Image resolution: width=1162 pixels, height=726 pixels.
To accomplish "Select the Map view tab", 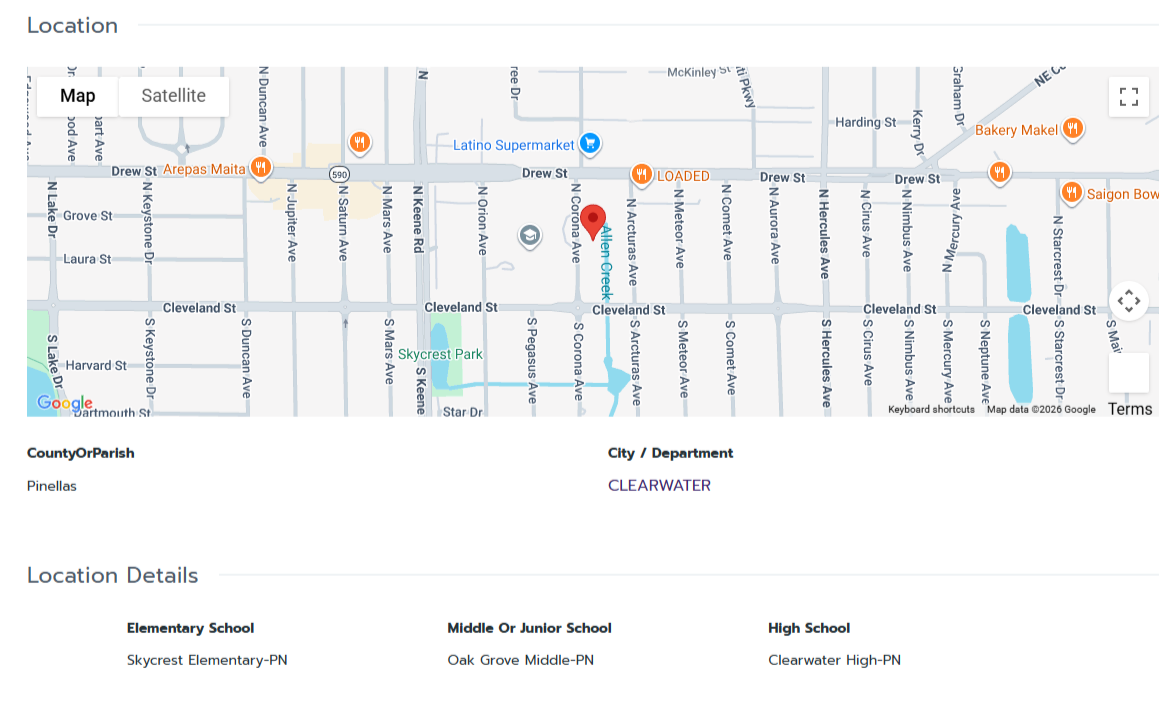I will (x=78, y=96).
